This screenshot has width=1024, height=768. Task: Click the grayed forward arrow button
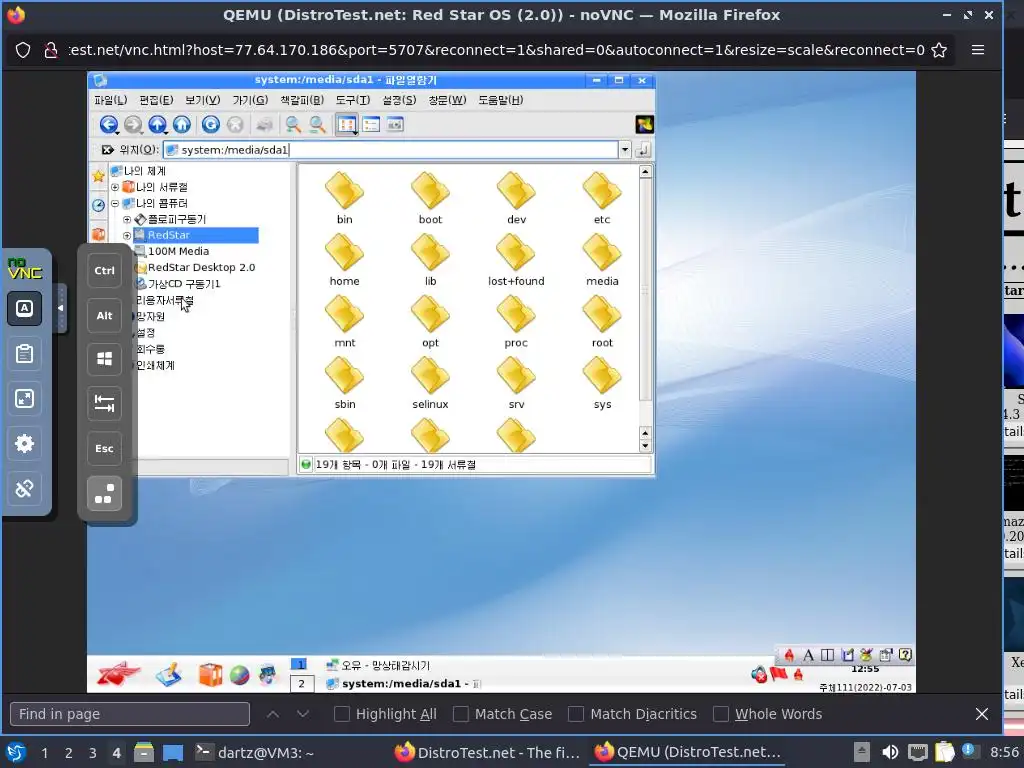click(x=133, y=124)
